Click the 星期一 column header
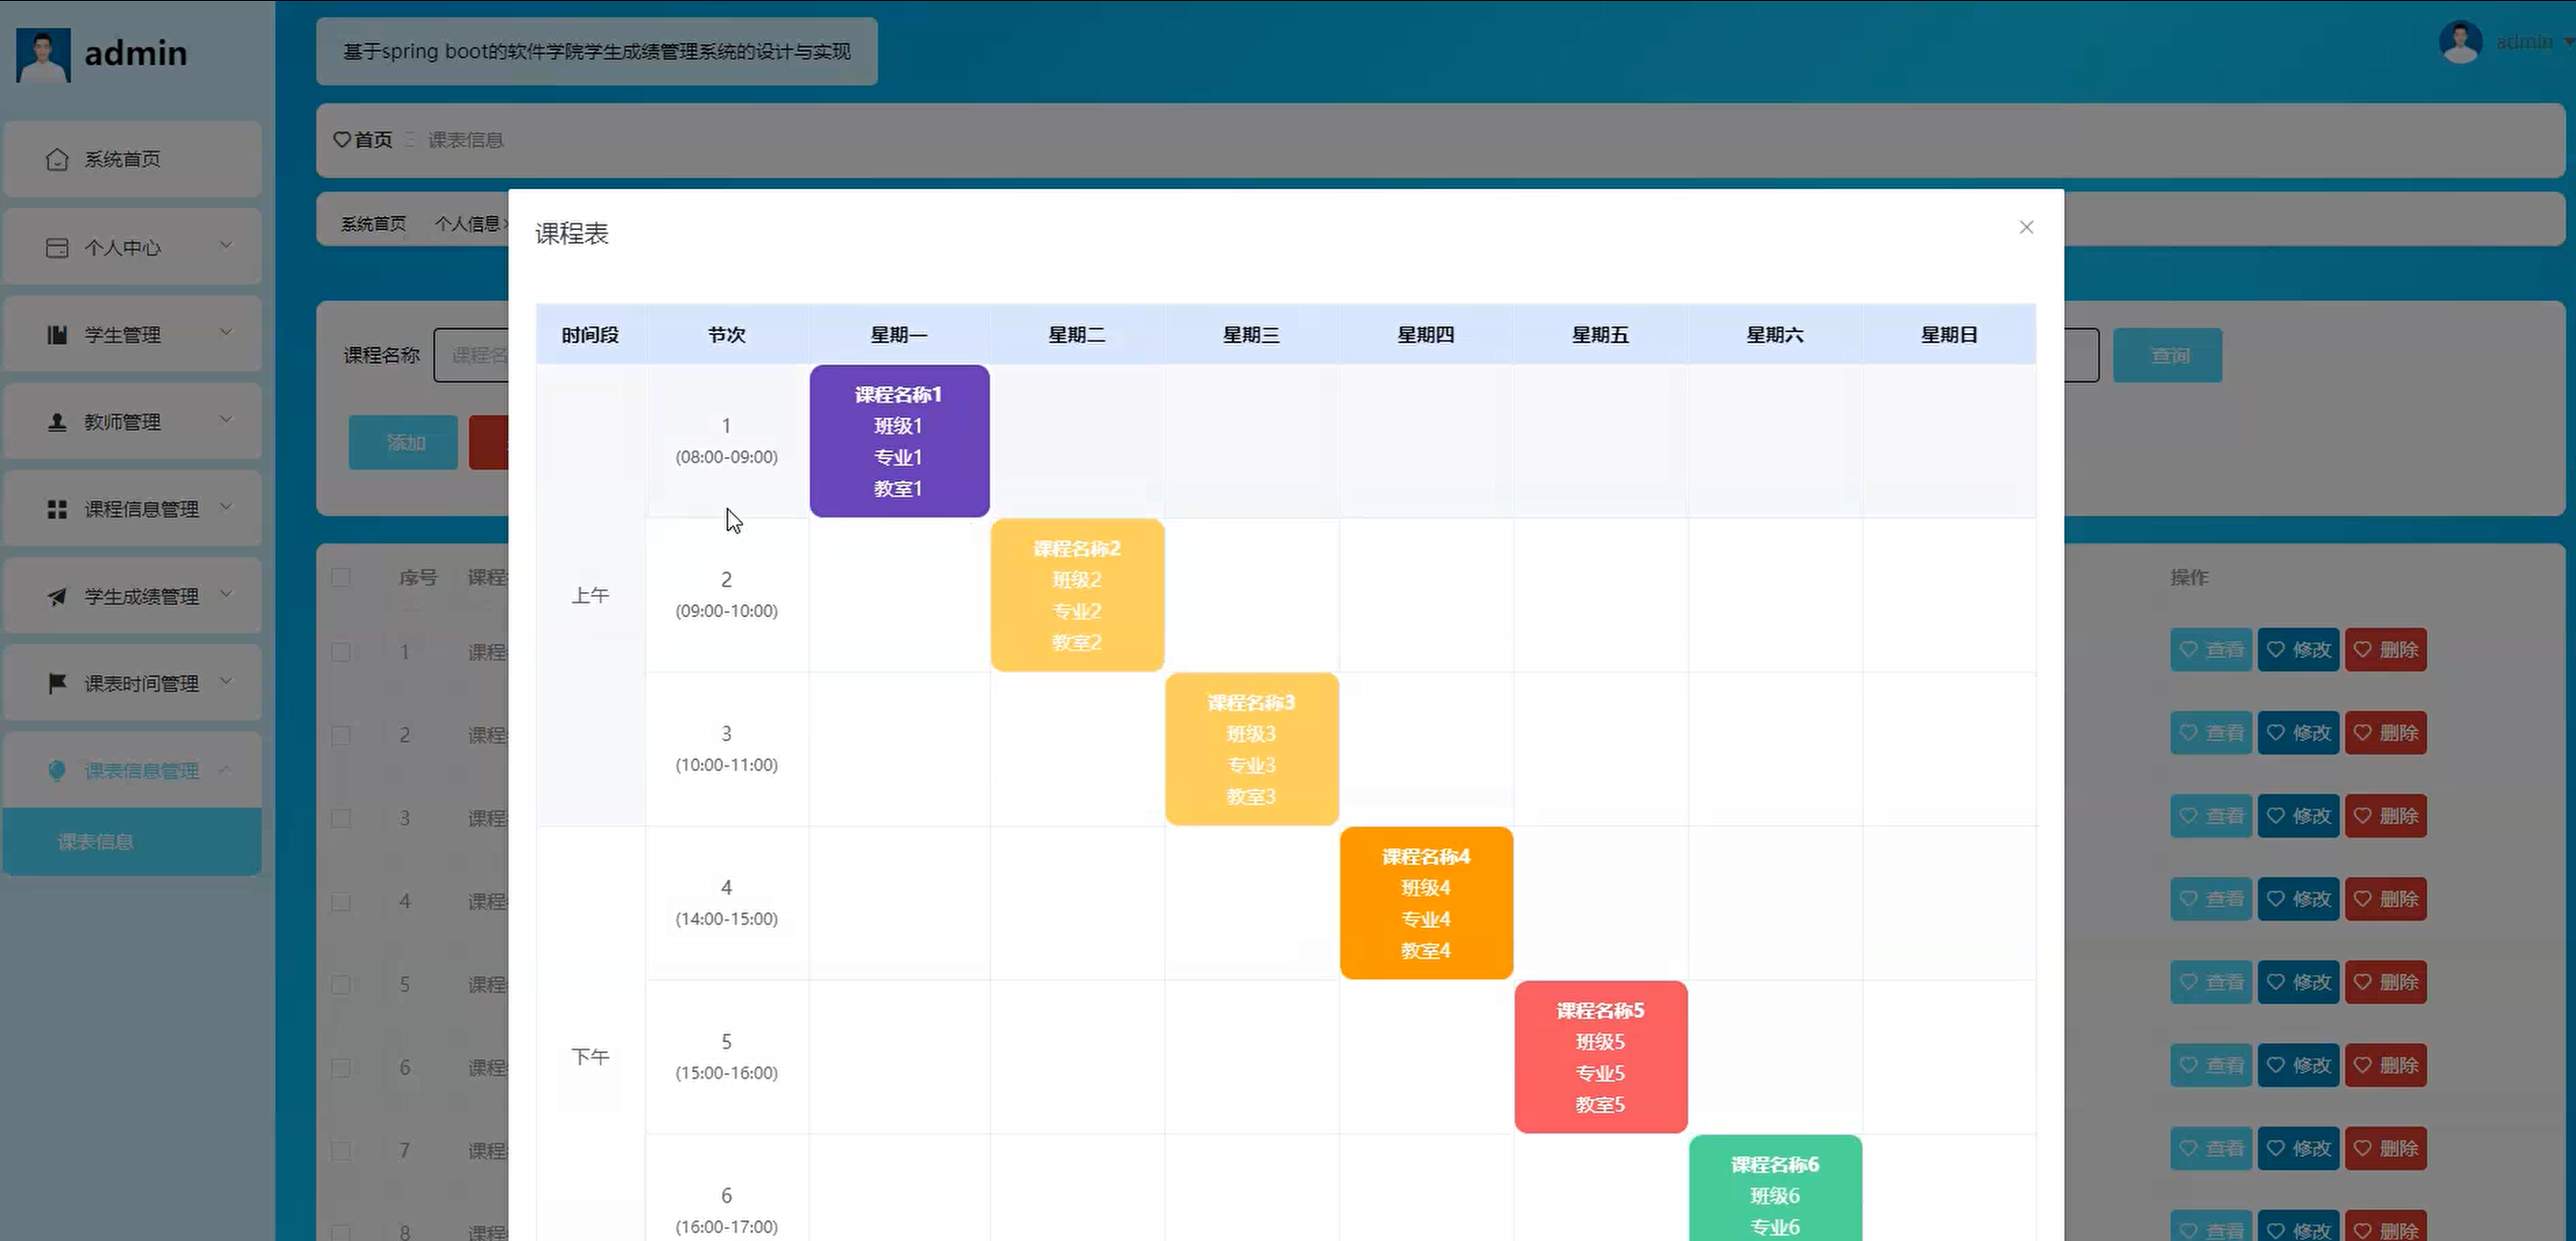This screenshot has width=2576, height=1241. [899, 335]
